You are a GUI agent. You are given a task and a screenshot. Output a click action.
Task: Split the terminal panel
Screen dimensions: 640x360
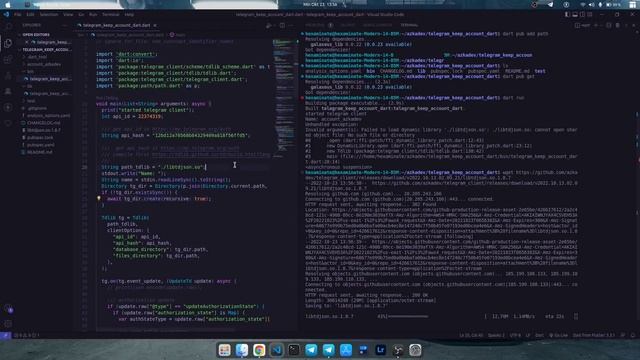tap(609, 25)
